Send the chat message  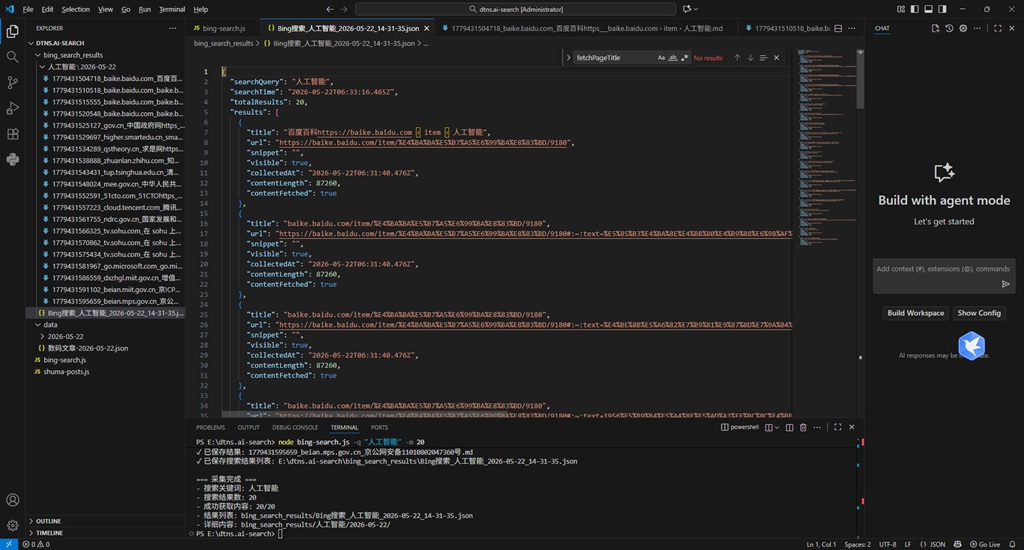(x=1005, y=283)
